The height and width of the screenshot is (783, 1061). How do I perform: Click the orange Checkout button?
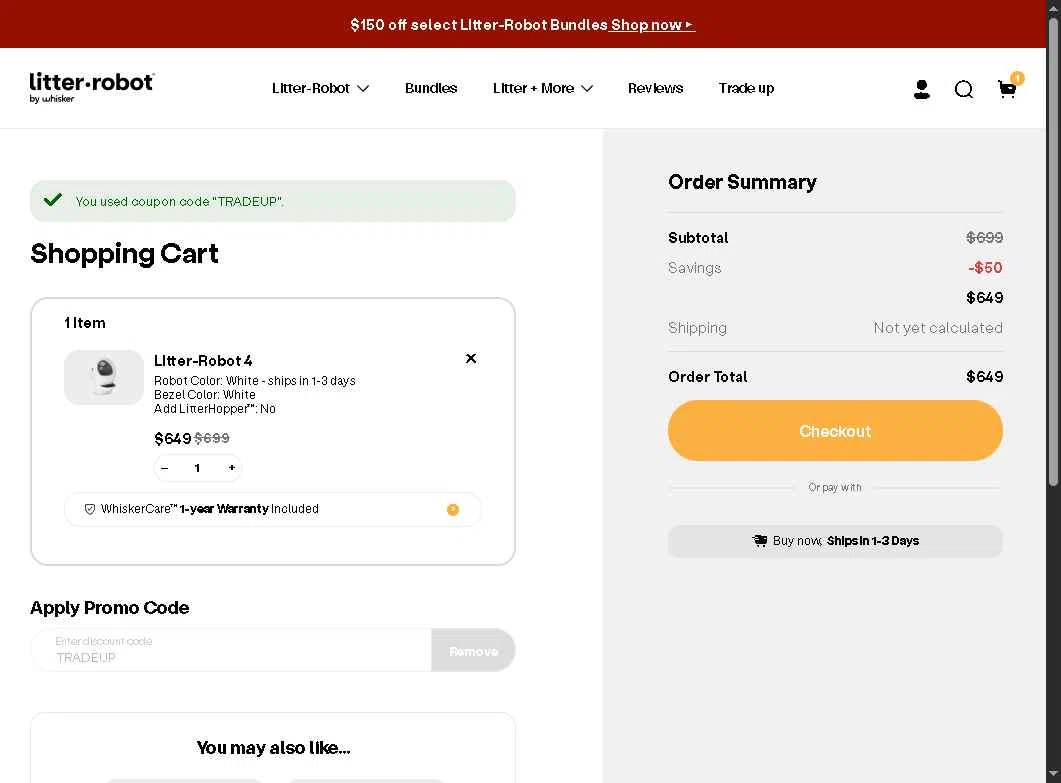click(835, 430)
